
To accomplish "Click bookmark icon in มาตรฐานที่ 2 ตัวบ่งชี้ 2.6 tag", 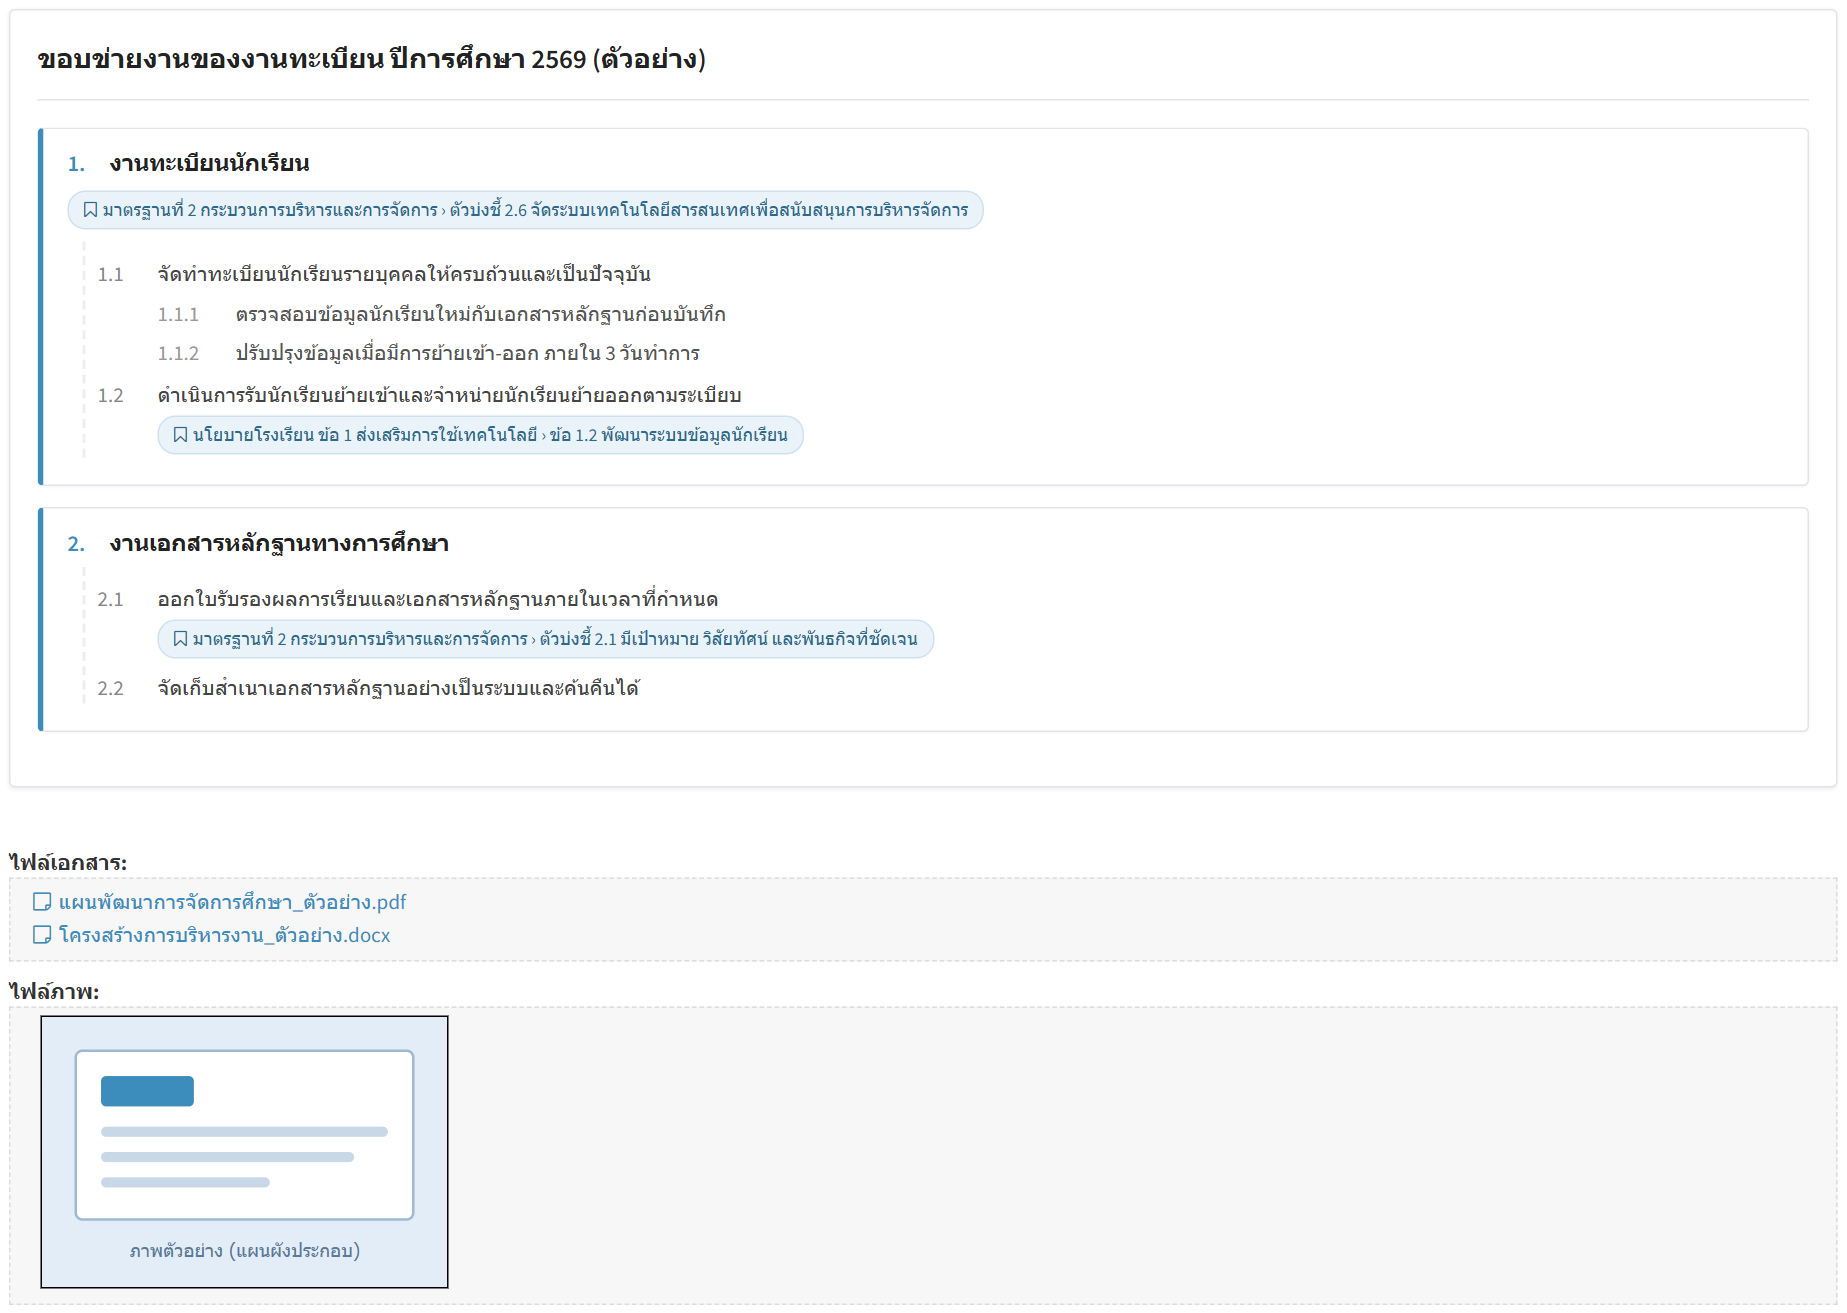I will (90, 210).
